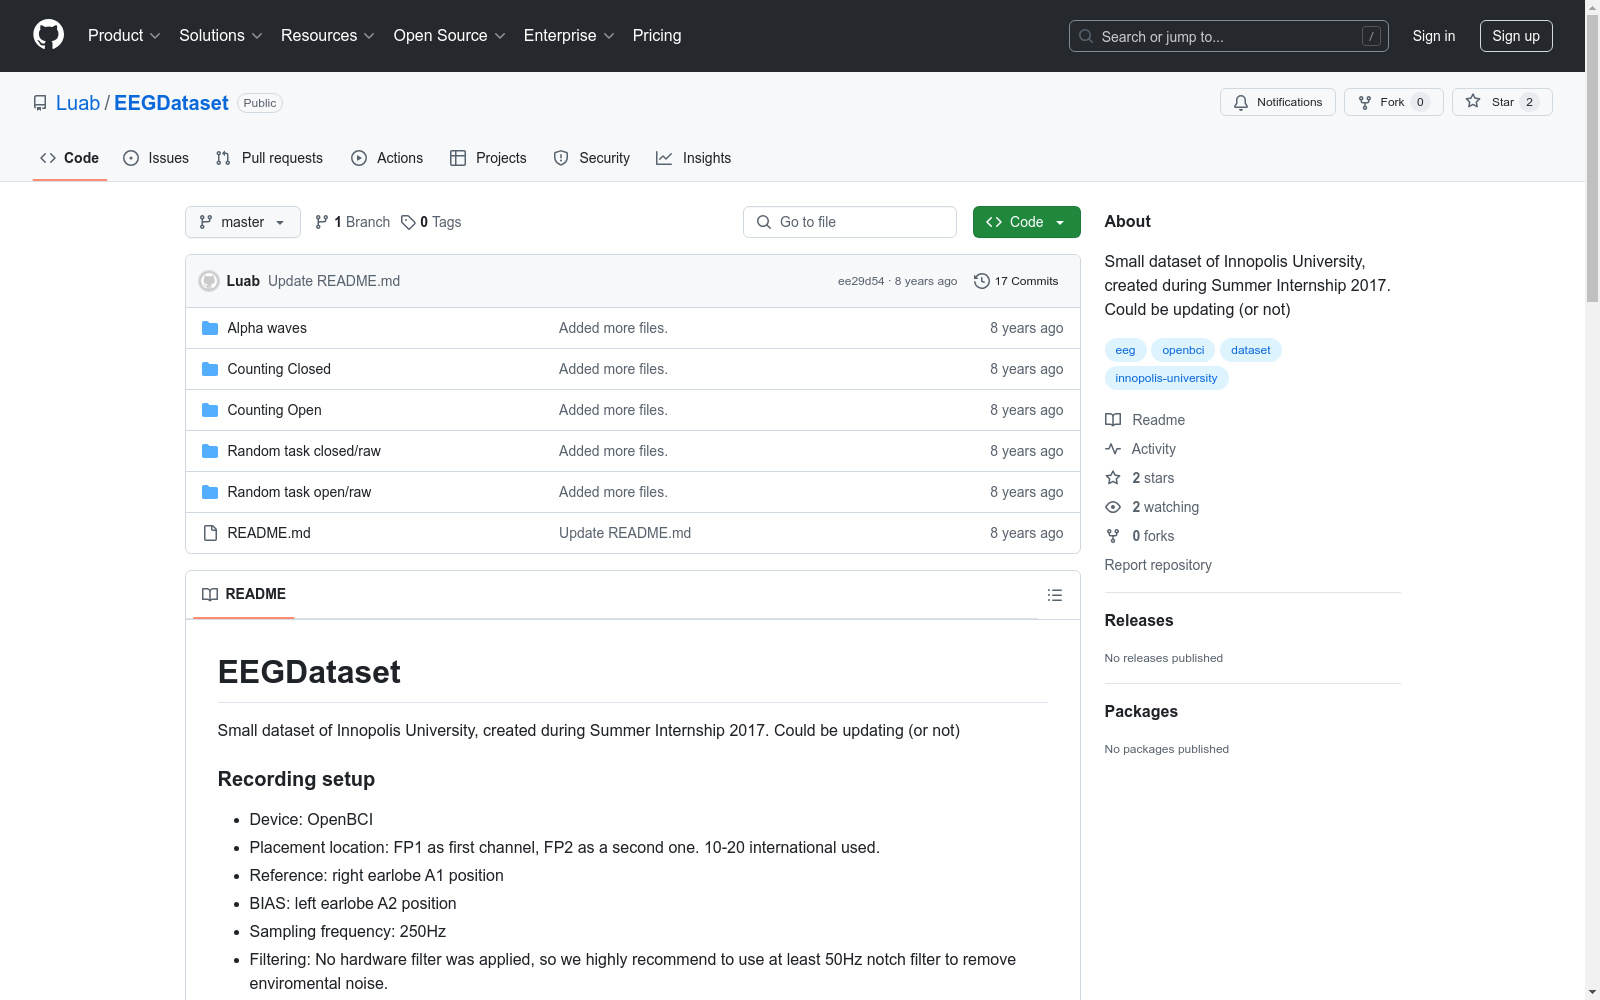Focus the Go to file input

[x=850, y=222]
